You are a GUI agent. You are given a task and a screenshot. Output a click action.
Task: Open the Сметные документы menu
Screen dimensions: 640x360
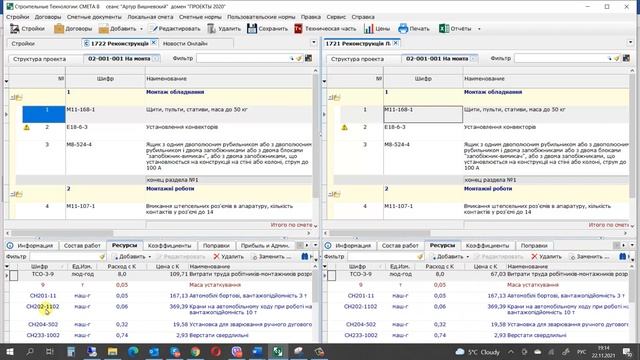point(94,17)
